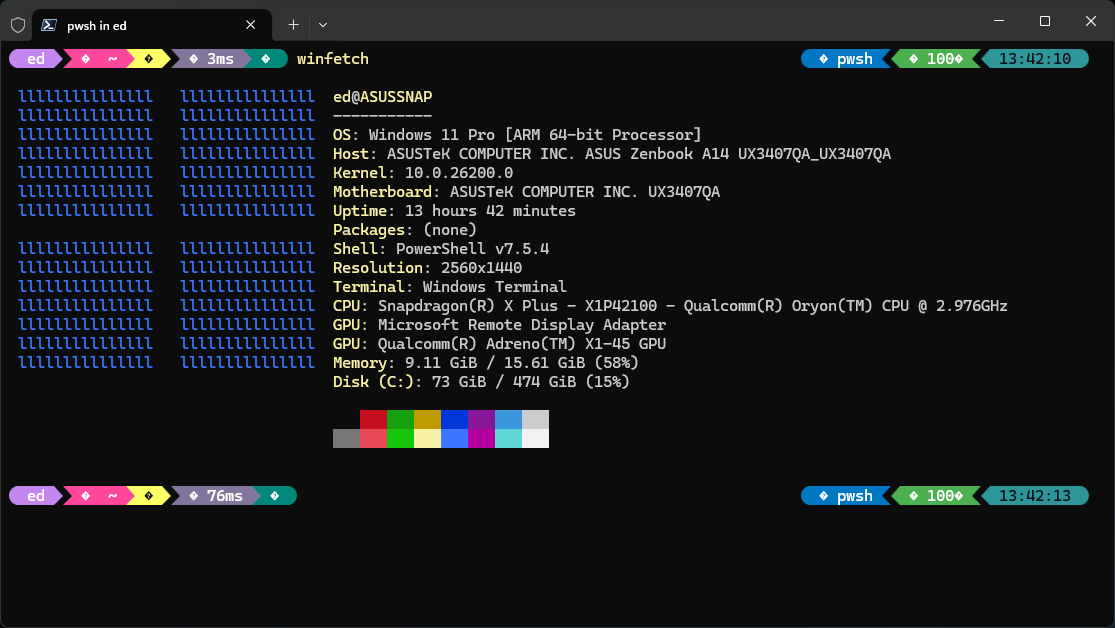This screenshot has width=1115, height=628.
Task: Close the "pwsh in ed" tab
Action: 254,25
